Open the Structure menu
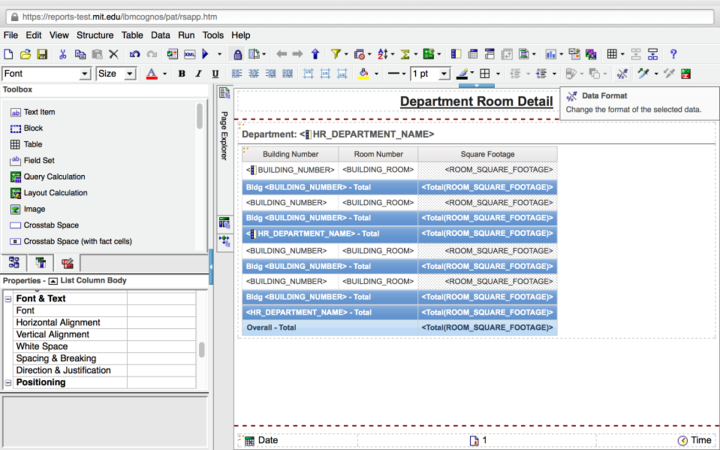This screenshot has height=450, width=720. 95,35
